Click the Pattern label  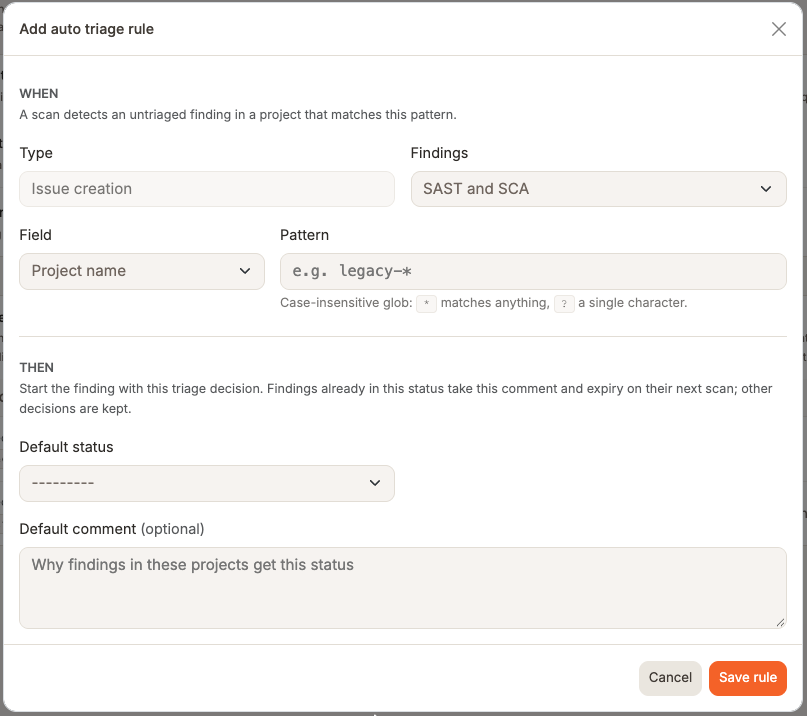304,235
